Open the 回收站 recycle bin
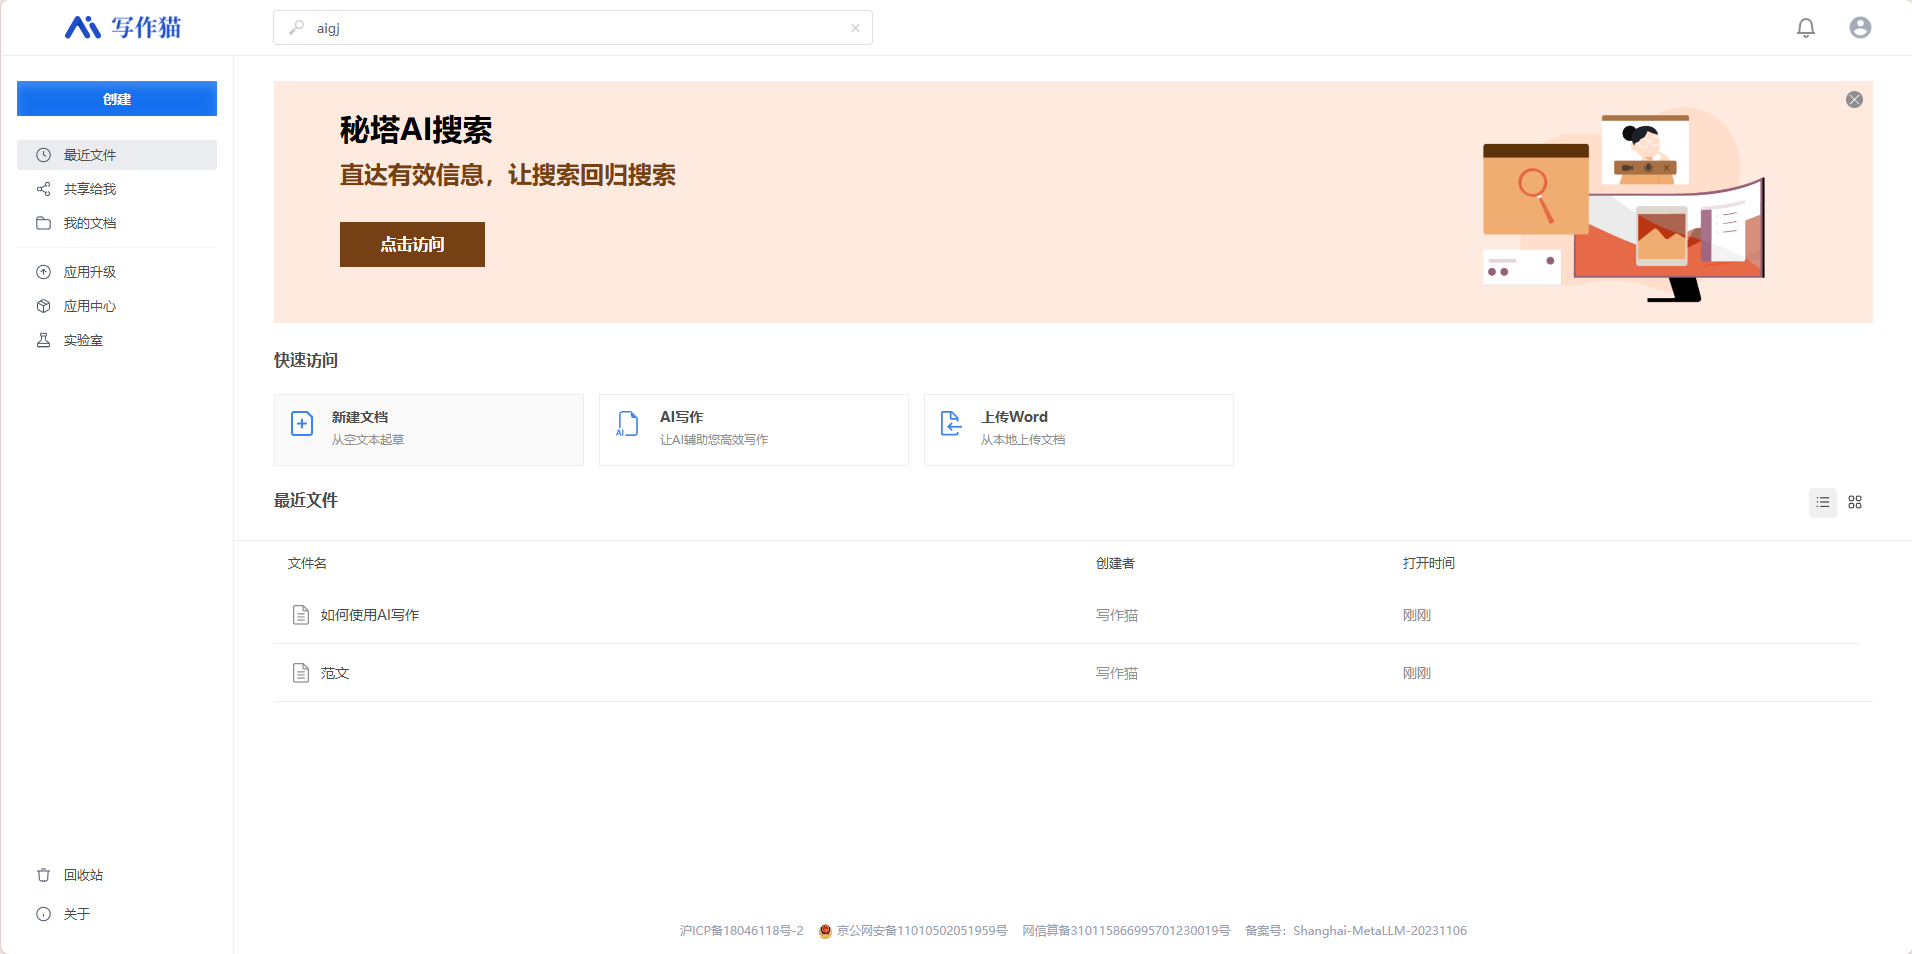This screenshot has height=954, width=1912. point(83,875)
